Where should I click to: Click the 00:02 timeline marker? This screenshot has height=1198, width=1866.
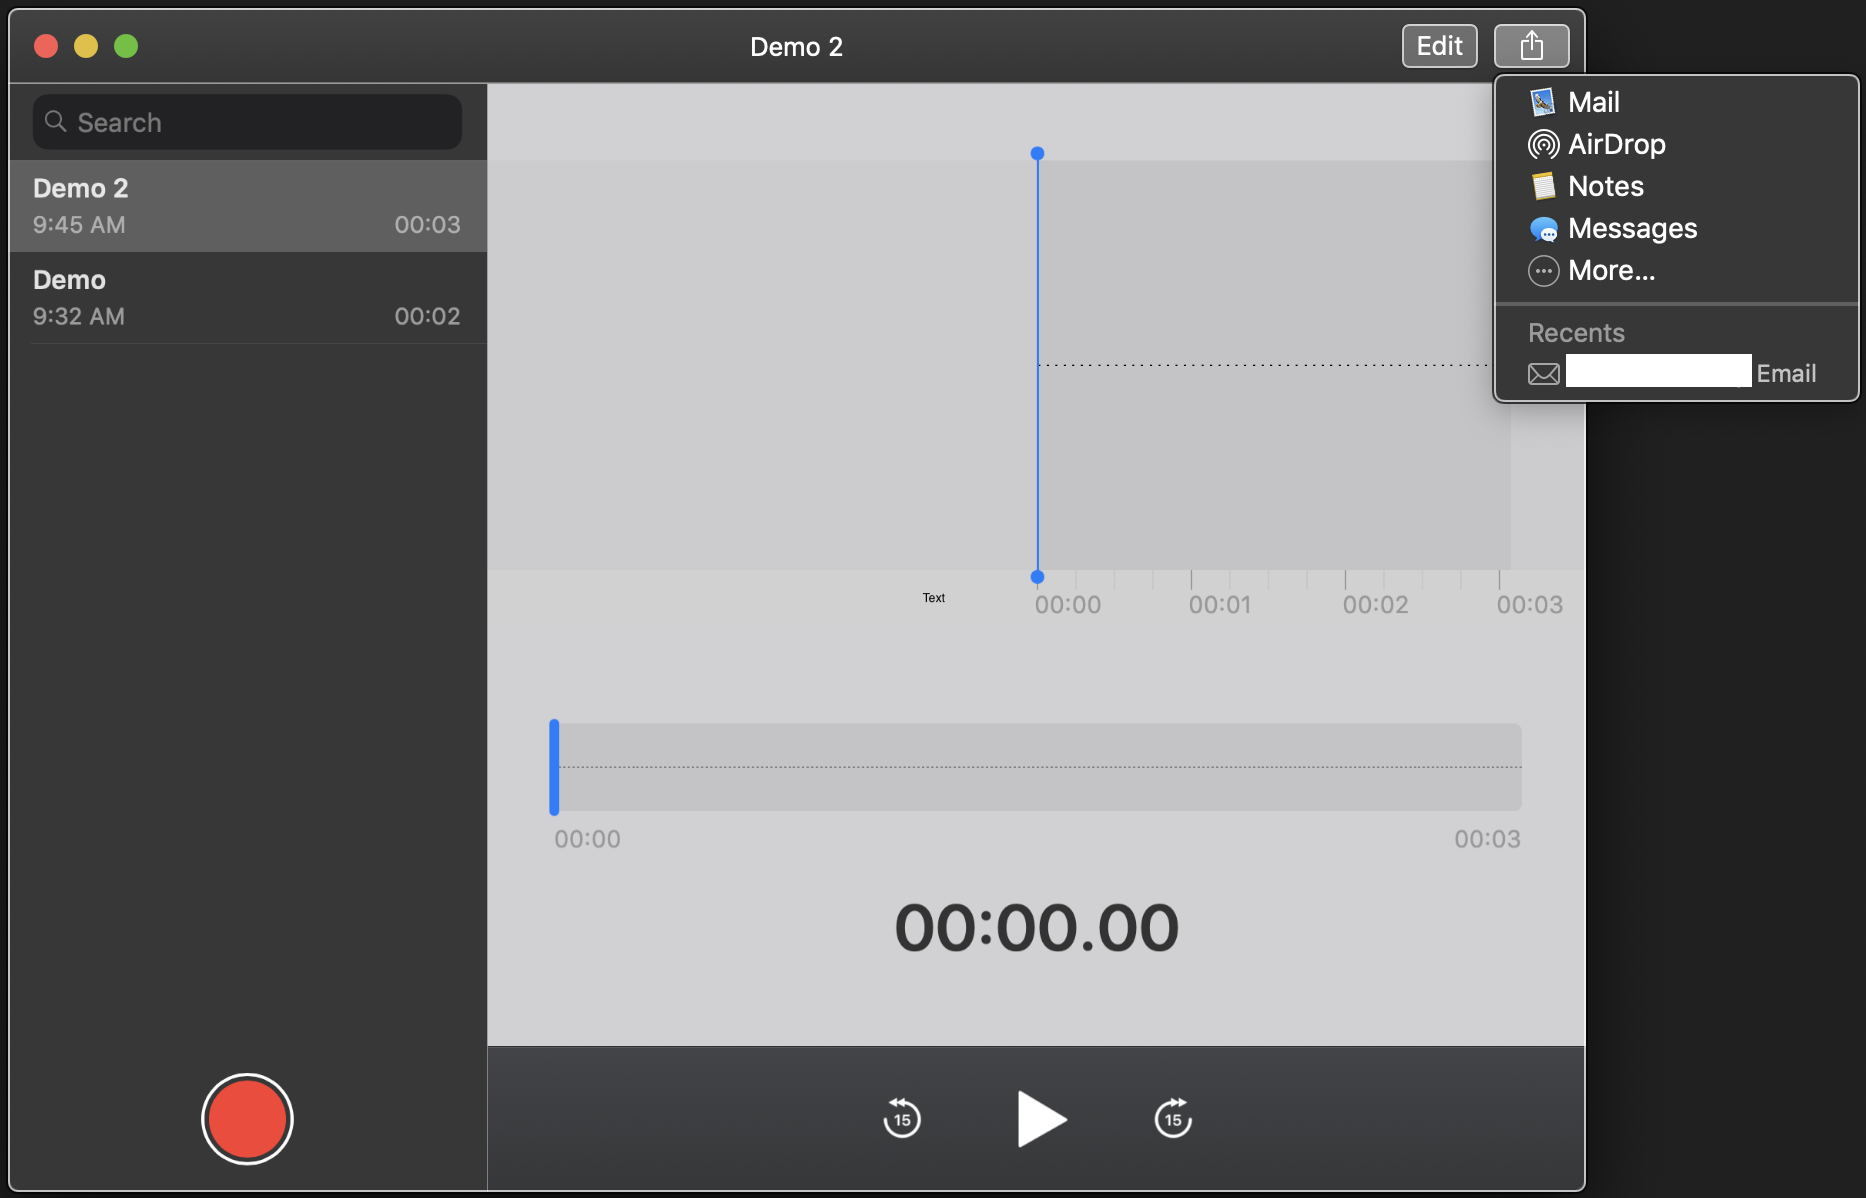click(1375, 605)
